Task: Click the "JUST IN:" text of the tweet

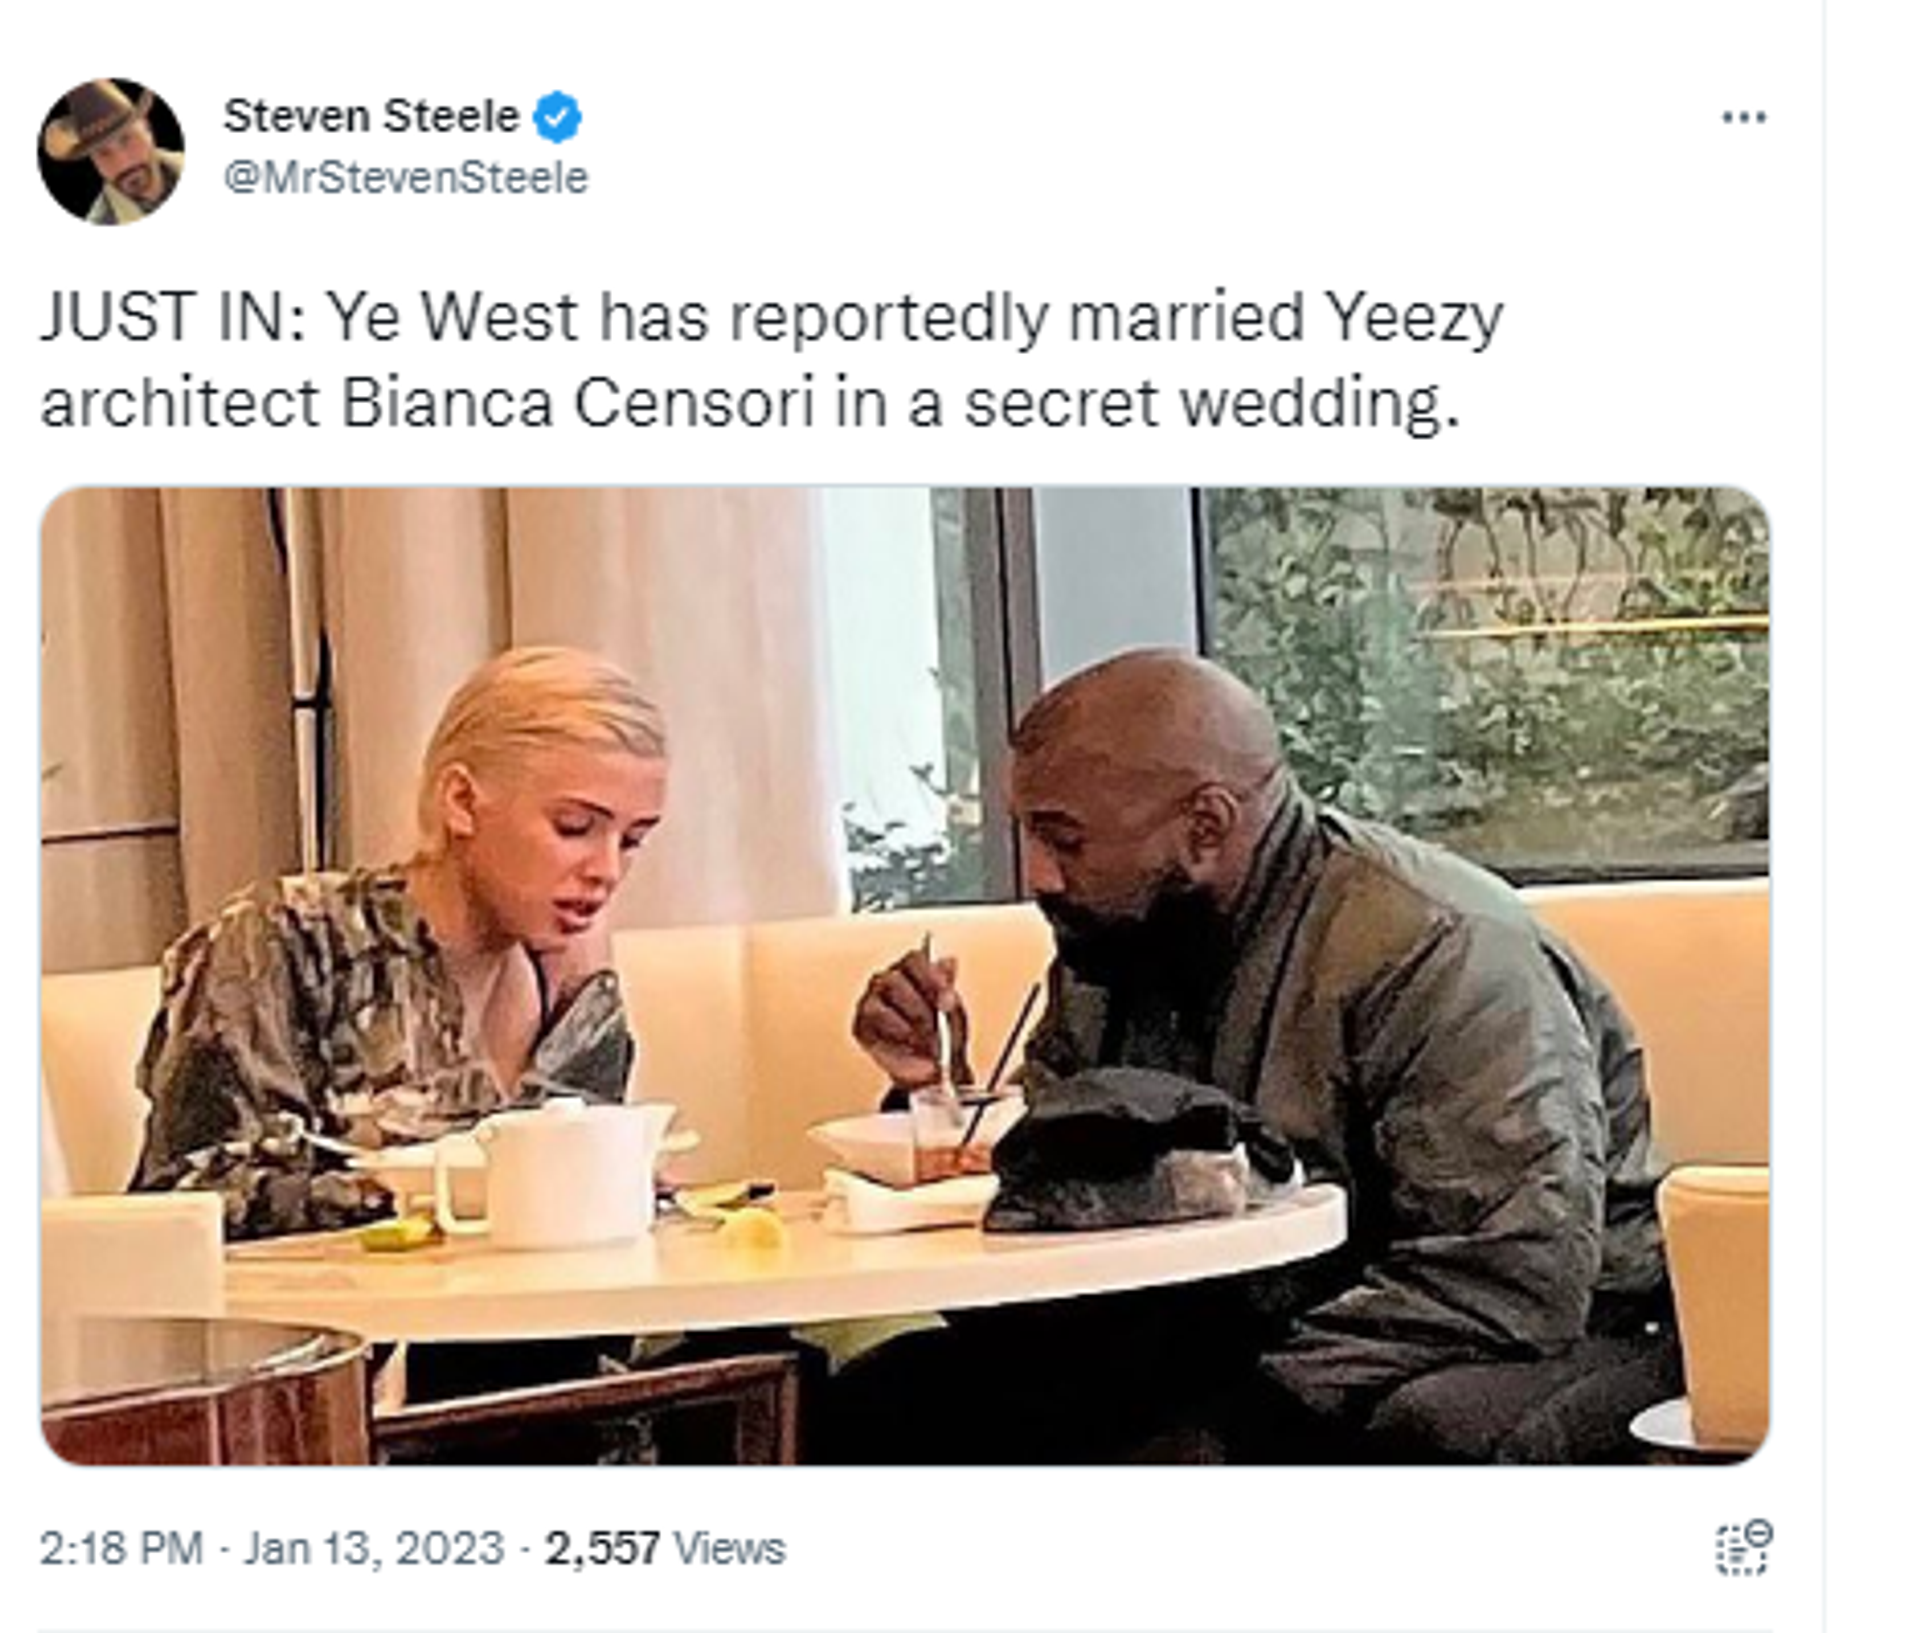Action: point(173,317)
